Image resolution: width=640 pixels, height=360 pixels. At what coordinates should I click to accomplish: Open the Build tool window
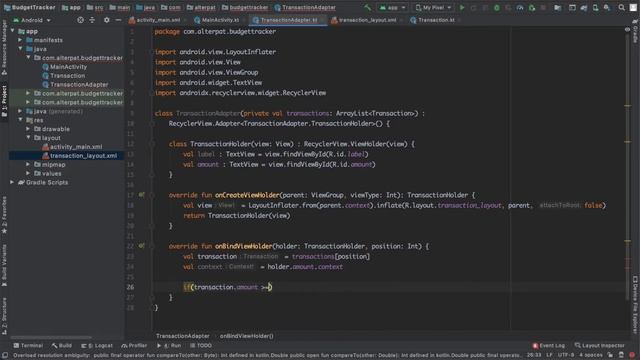[x=62, y=346]
